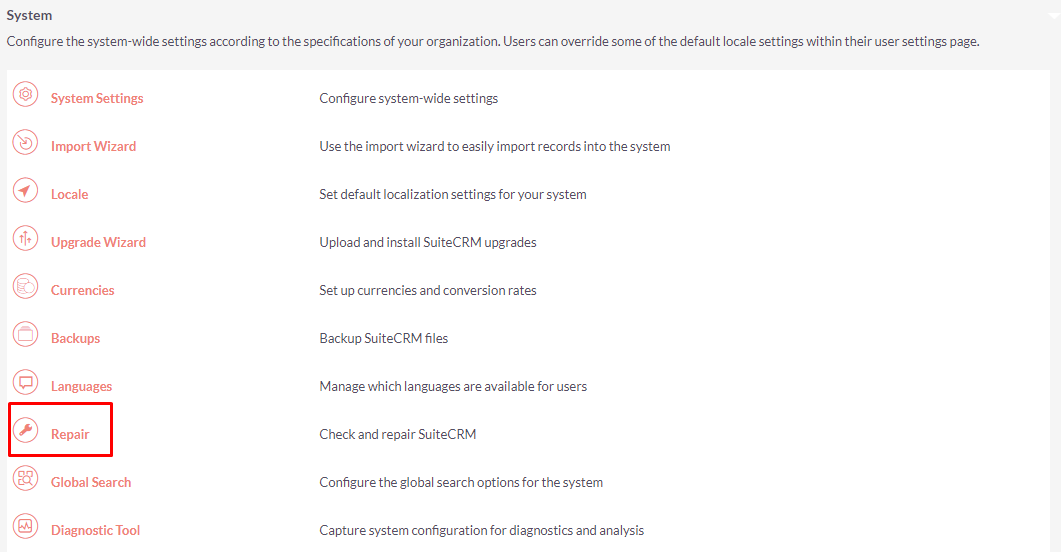Go to the Locale settings link
The width and height of the screenshot is (1061, 552).
[x=69, y=194]
